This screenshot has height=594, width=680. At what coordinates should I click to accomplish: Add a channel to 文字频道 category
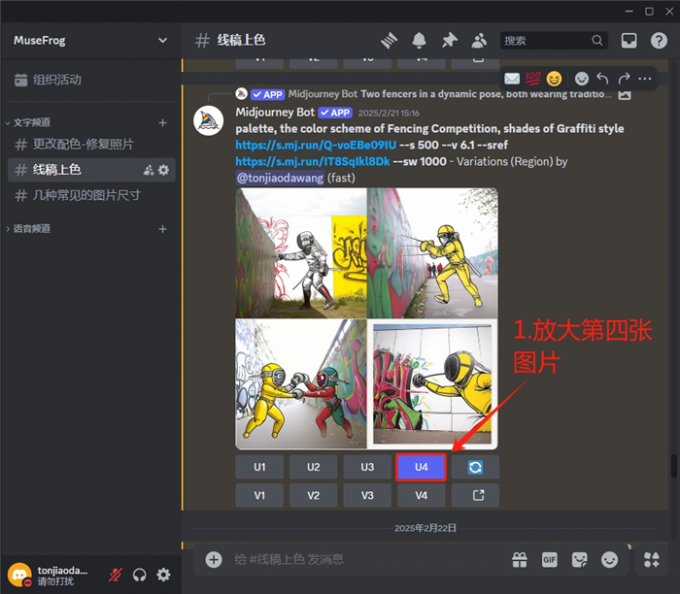(x=163, y=123)
